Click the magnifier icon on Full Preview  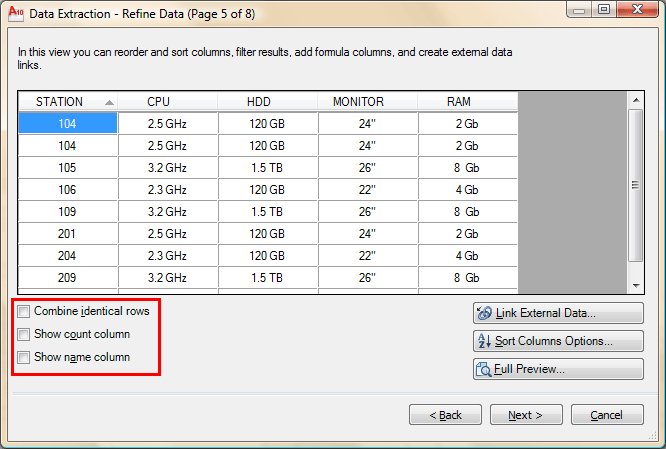pyautogui.click(x=483, y=369)
